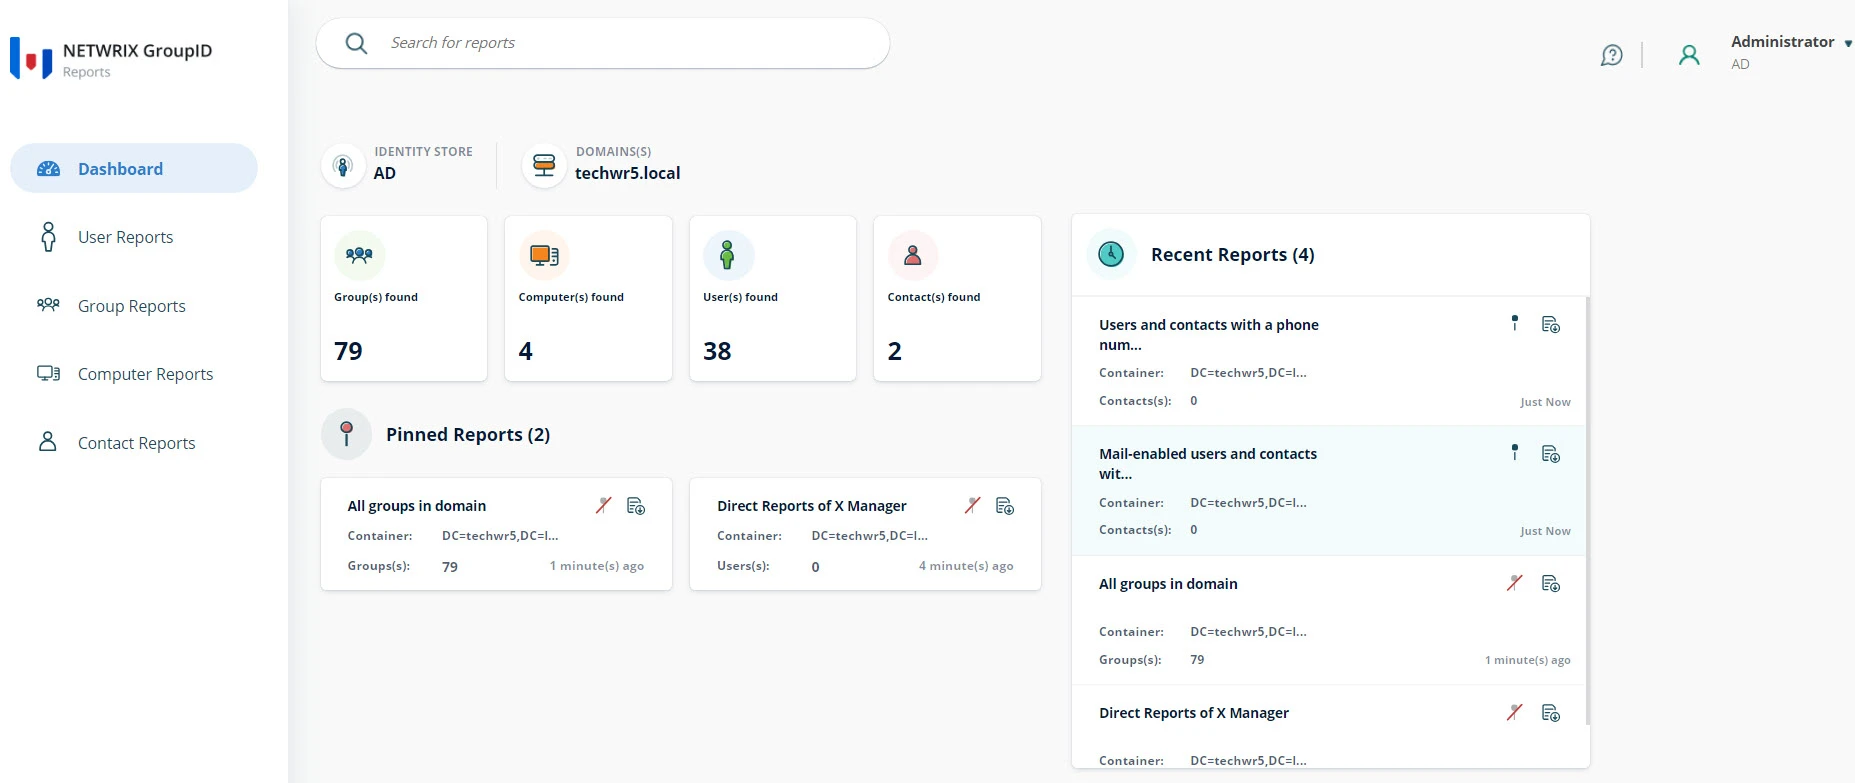Open pinned All groups in domain title
Image resolution: width=1855 pixels, height=783 pixels.
(417, 506)
